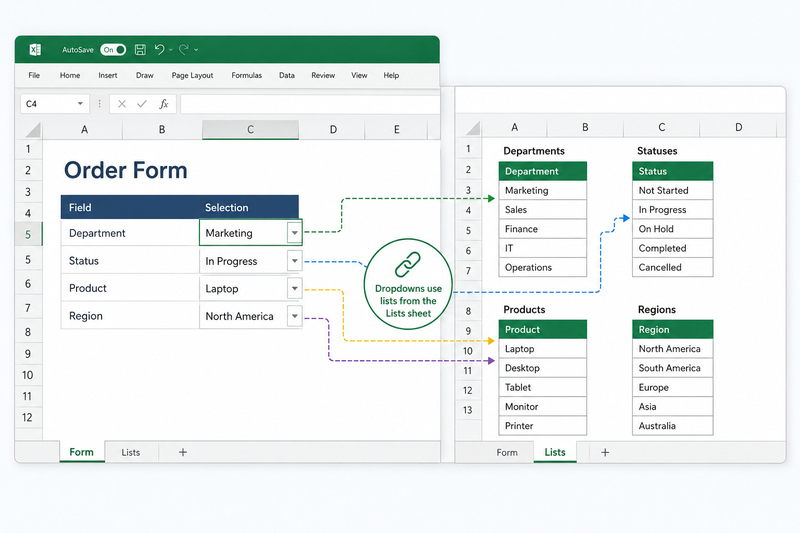Switch to the Lists sheet tab in left window

(131, 452)
